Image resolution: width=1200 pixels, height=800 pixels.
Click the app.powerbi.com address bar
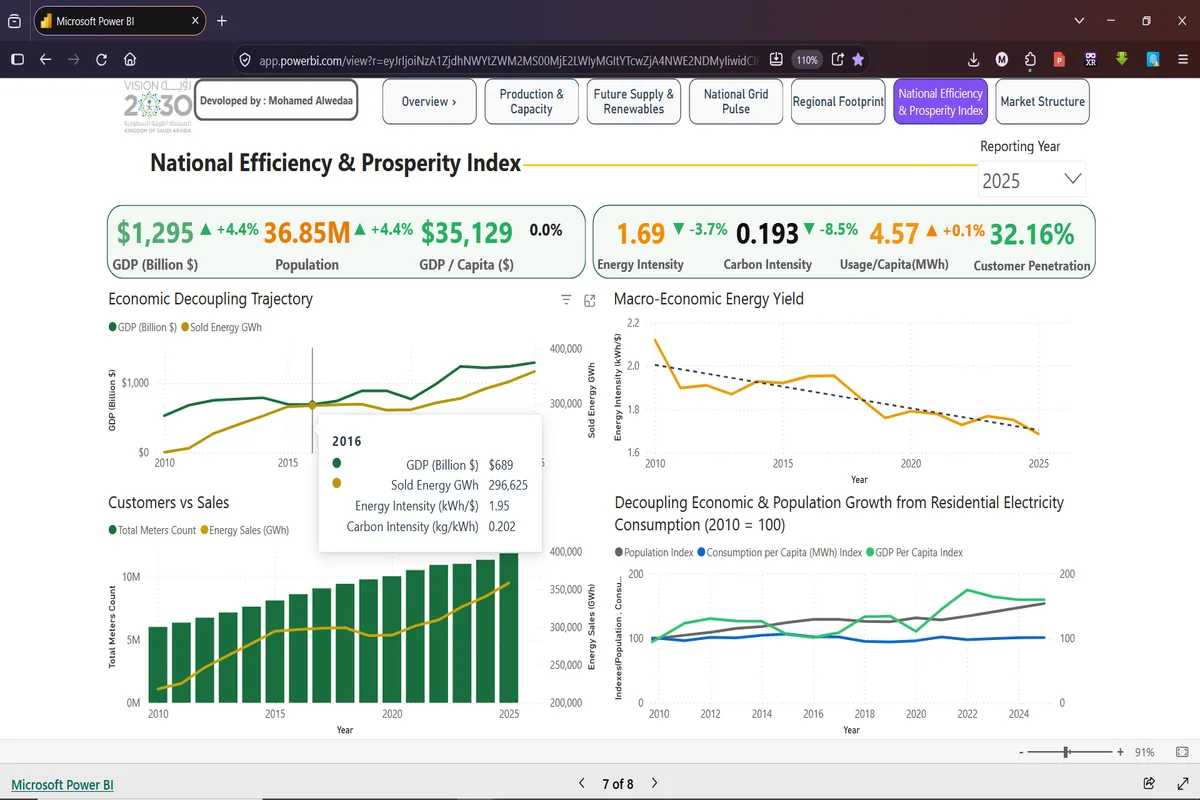click(x=506, y=60)
